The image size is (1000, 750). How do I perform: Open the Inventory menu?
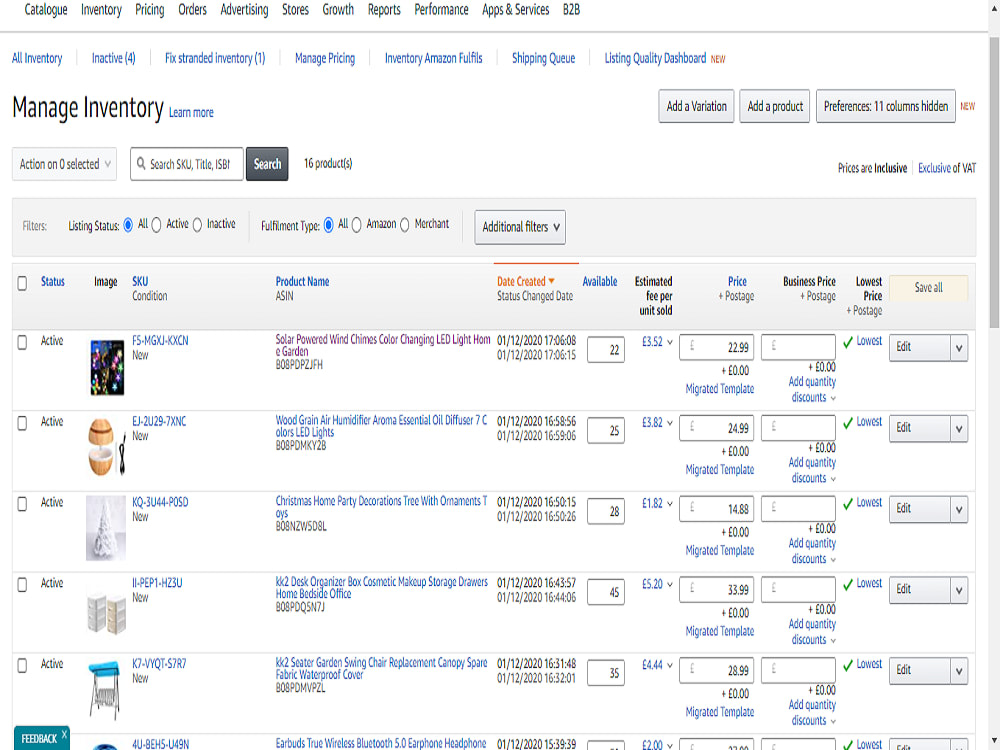point(101,10)
